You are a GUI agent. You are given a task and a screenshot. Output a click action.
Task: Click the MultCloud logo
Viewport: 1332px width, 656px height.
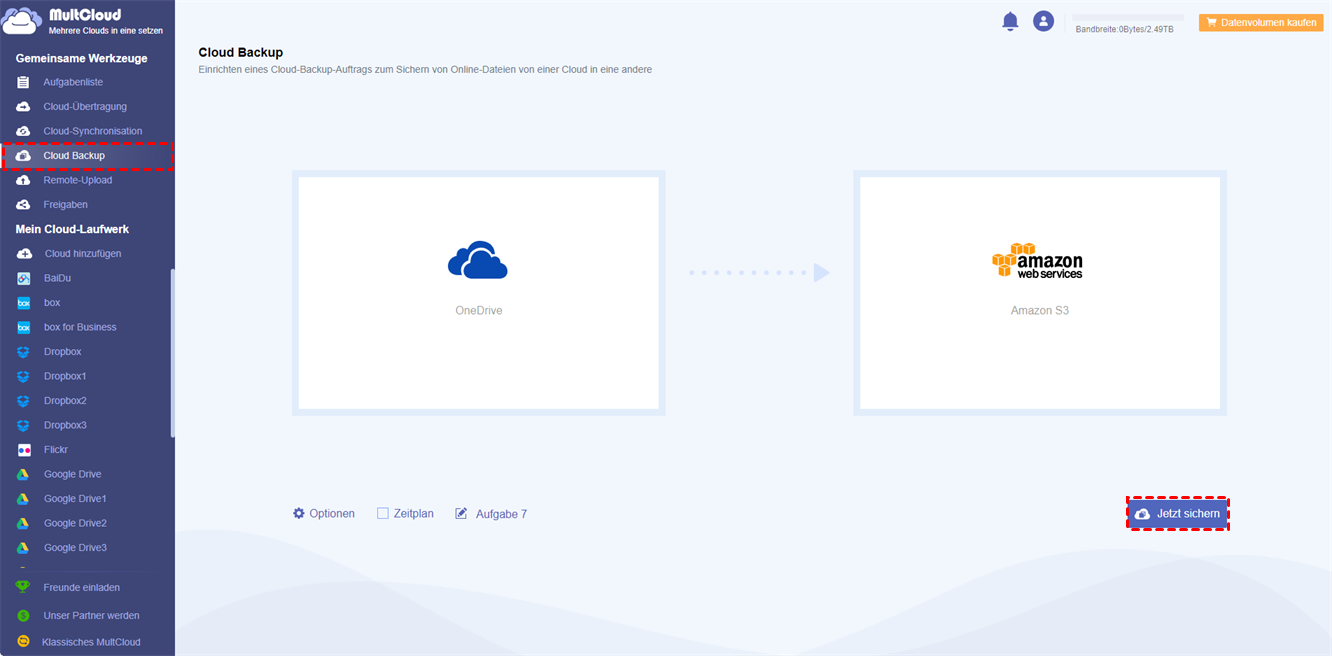[82, 21]
